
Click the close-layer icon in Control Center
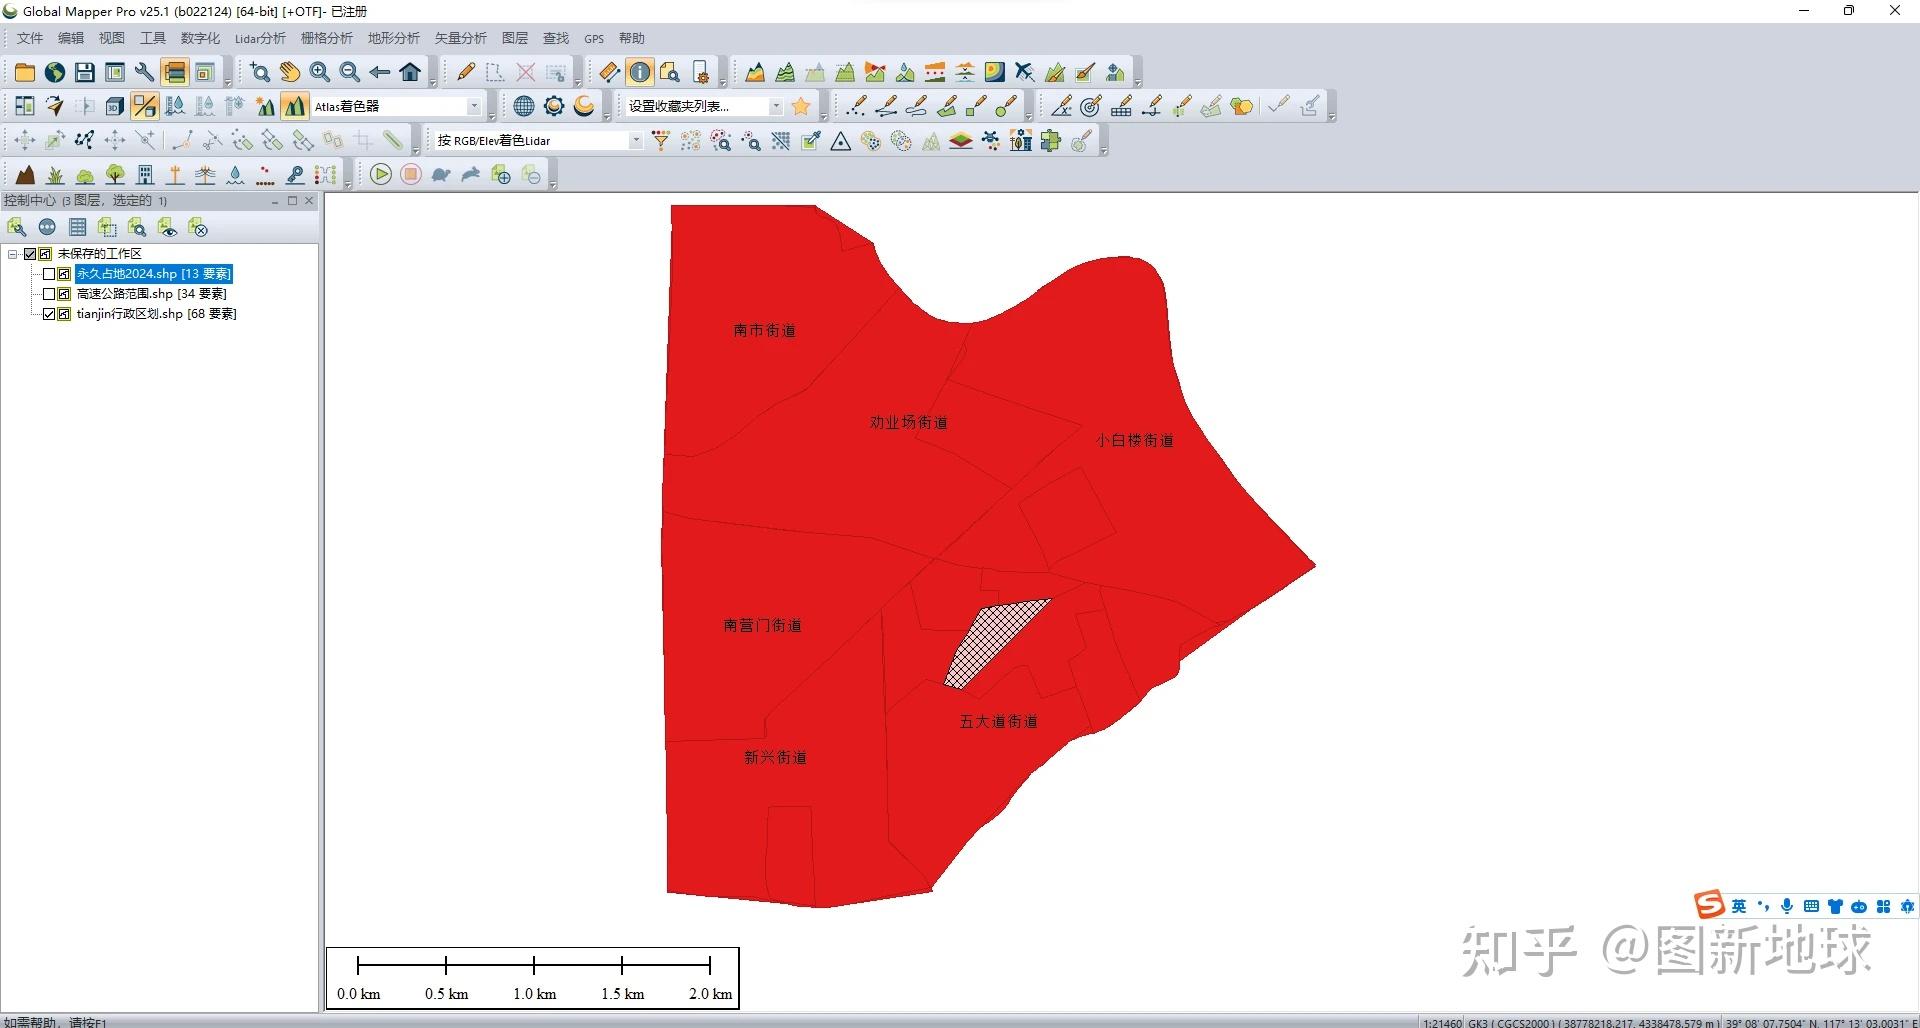click(x=198, y=228)
